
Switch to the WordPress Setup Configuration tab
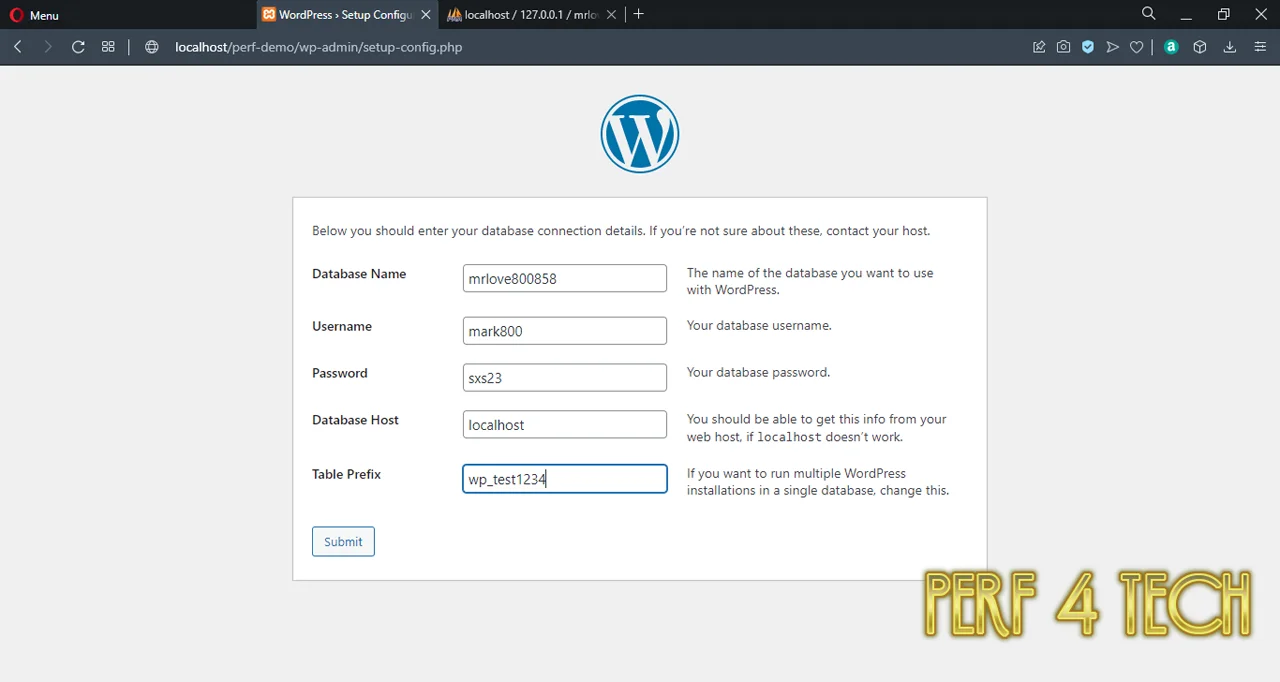pos(346,15)
